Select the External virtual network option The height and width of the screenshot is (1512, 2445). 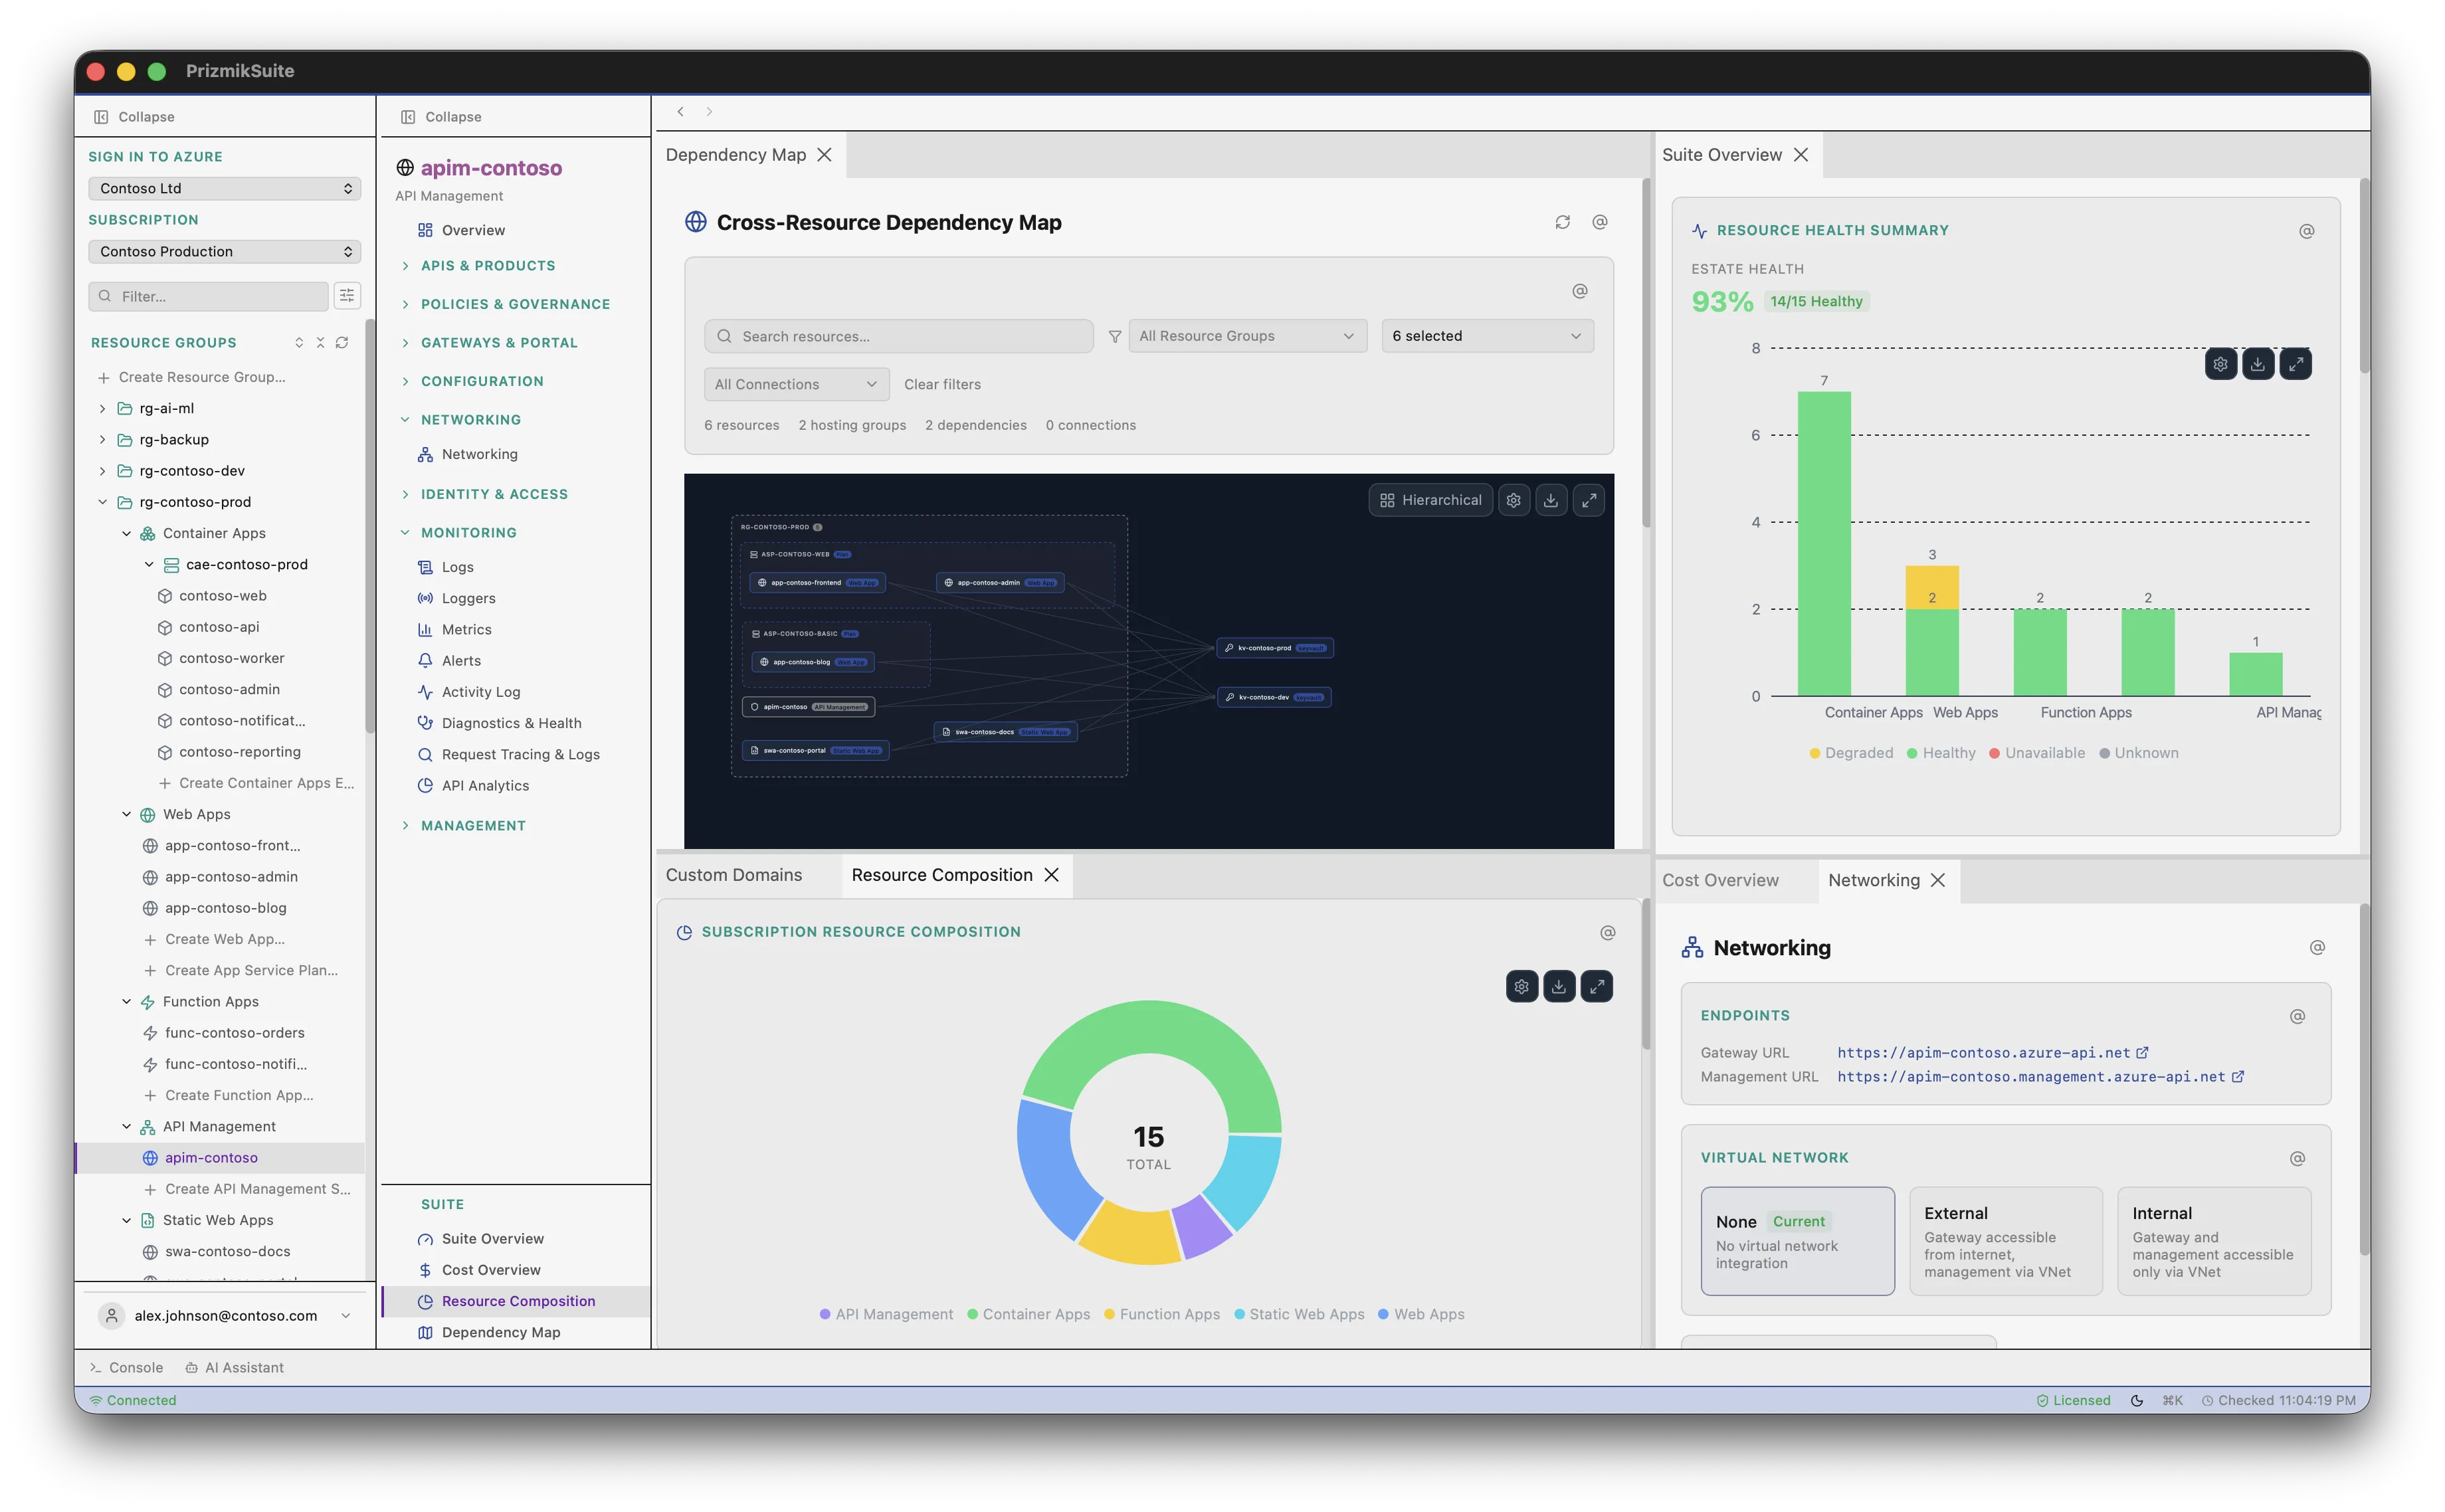pos(2005,1241)
